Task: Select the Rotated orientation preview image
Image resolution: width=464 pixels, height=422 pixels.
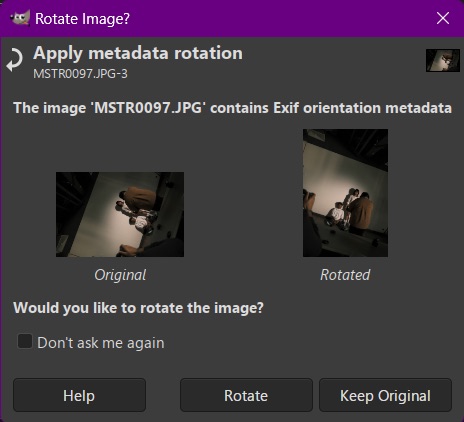Action: 345,193
